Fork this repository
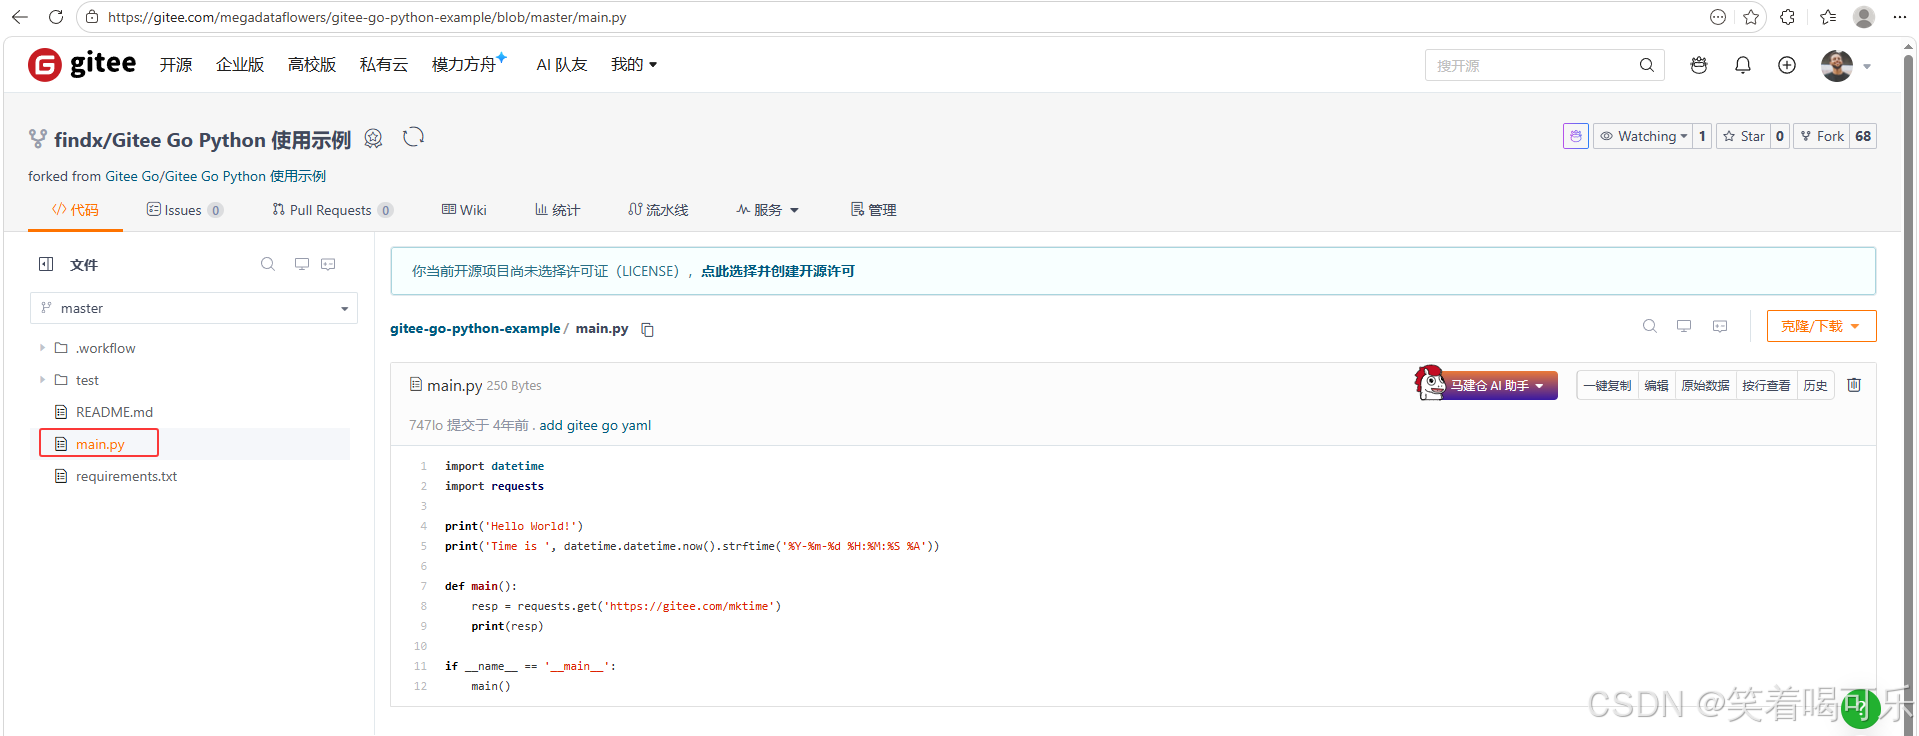 click(x=1822, y=136)
